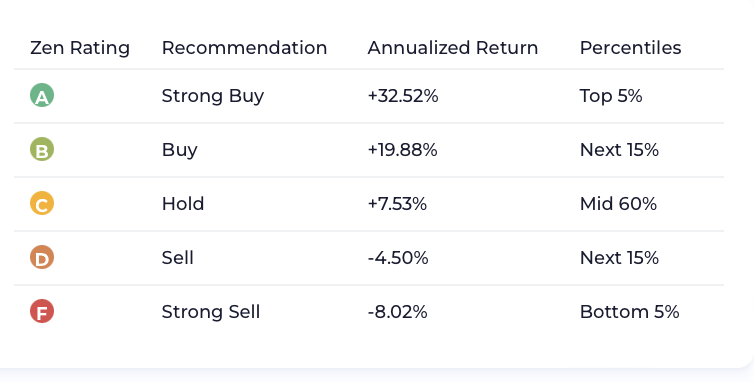
Task: Select the Strong Sell recommendation text
Action: [211, 312]
